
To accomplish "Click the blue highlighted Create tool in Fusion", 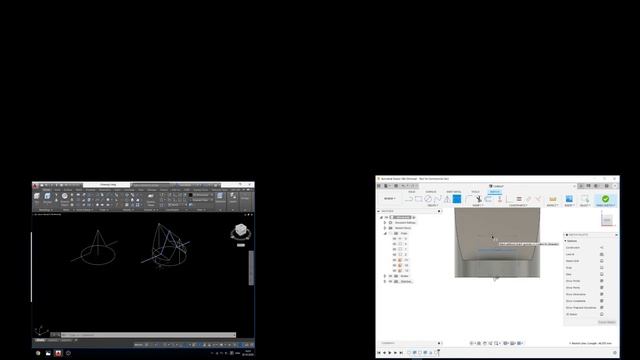I will (457, 199).
